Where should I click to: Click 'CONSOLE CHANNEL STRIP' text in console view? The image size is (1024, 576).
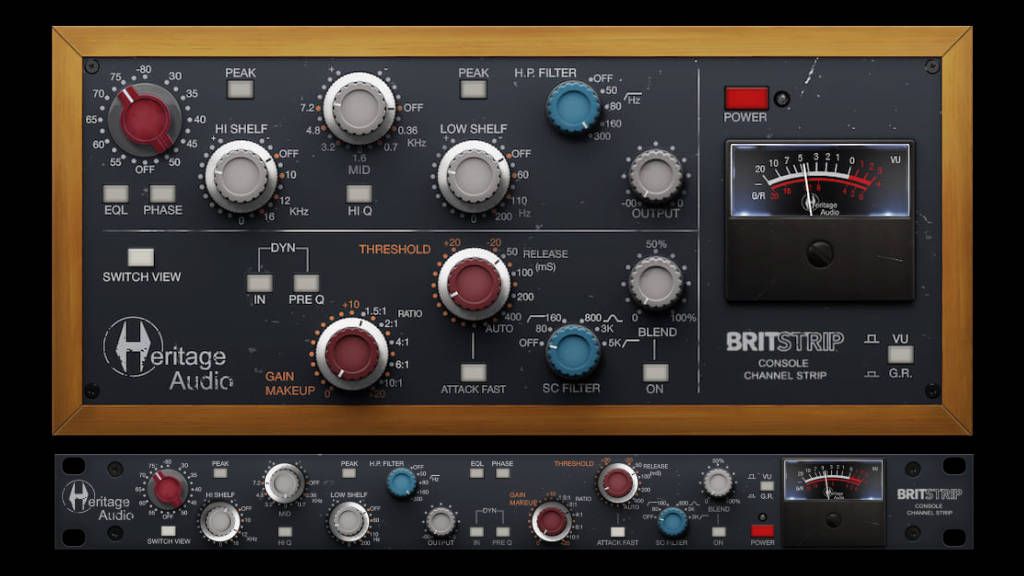[784, 369]
